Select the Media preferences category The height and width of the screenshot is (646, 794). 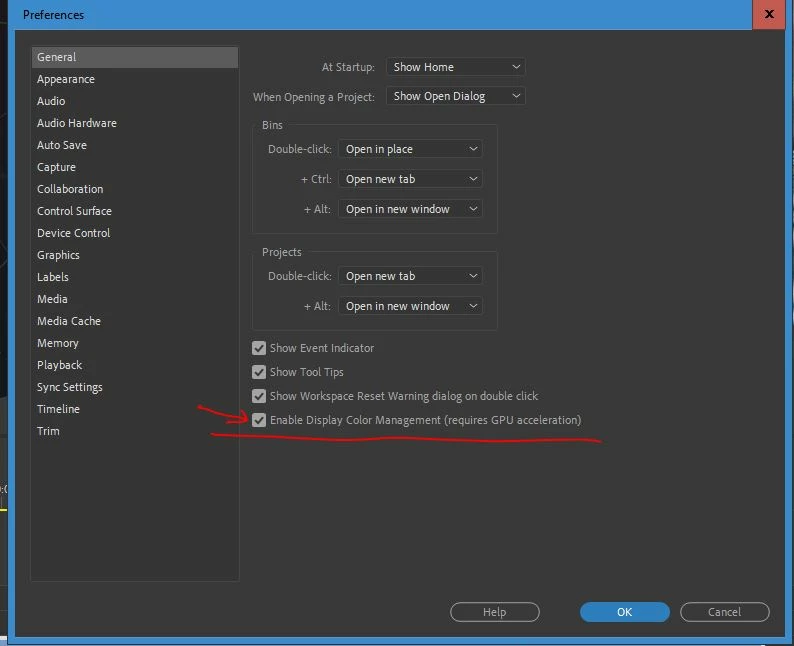tap(135, 299)
